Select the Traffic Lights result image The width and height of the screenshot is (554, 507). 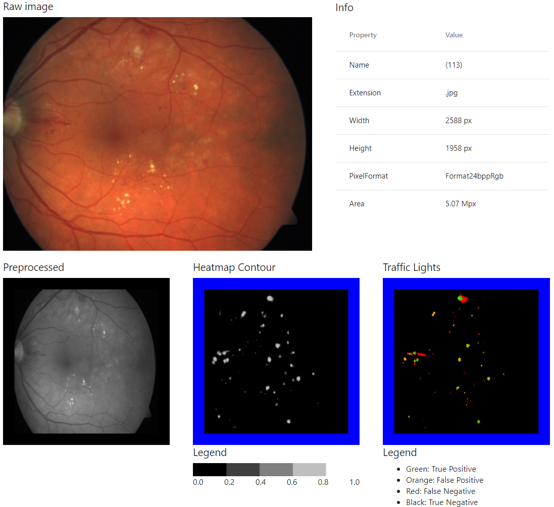466,361
